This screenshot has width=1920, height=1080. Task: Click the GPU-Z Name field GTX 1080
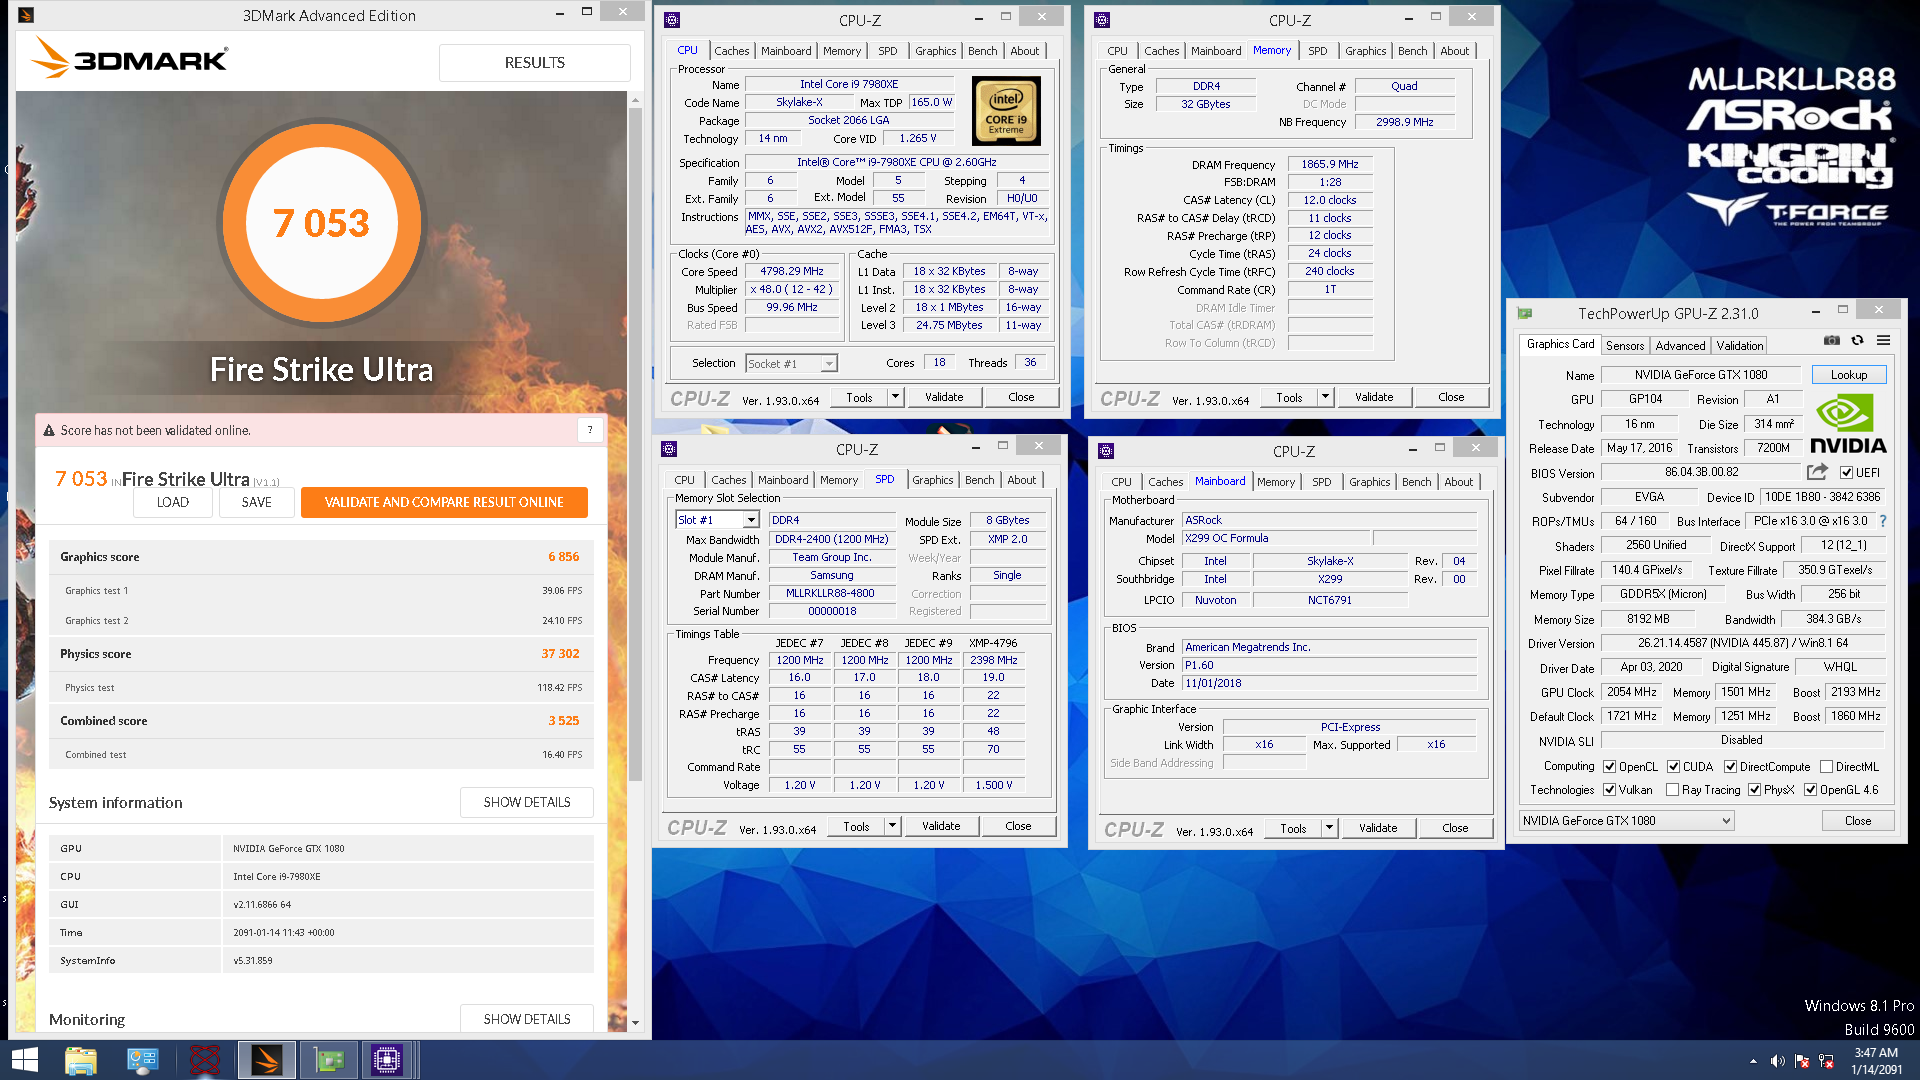click(1700, 375)
